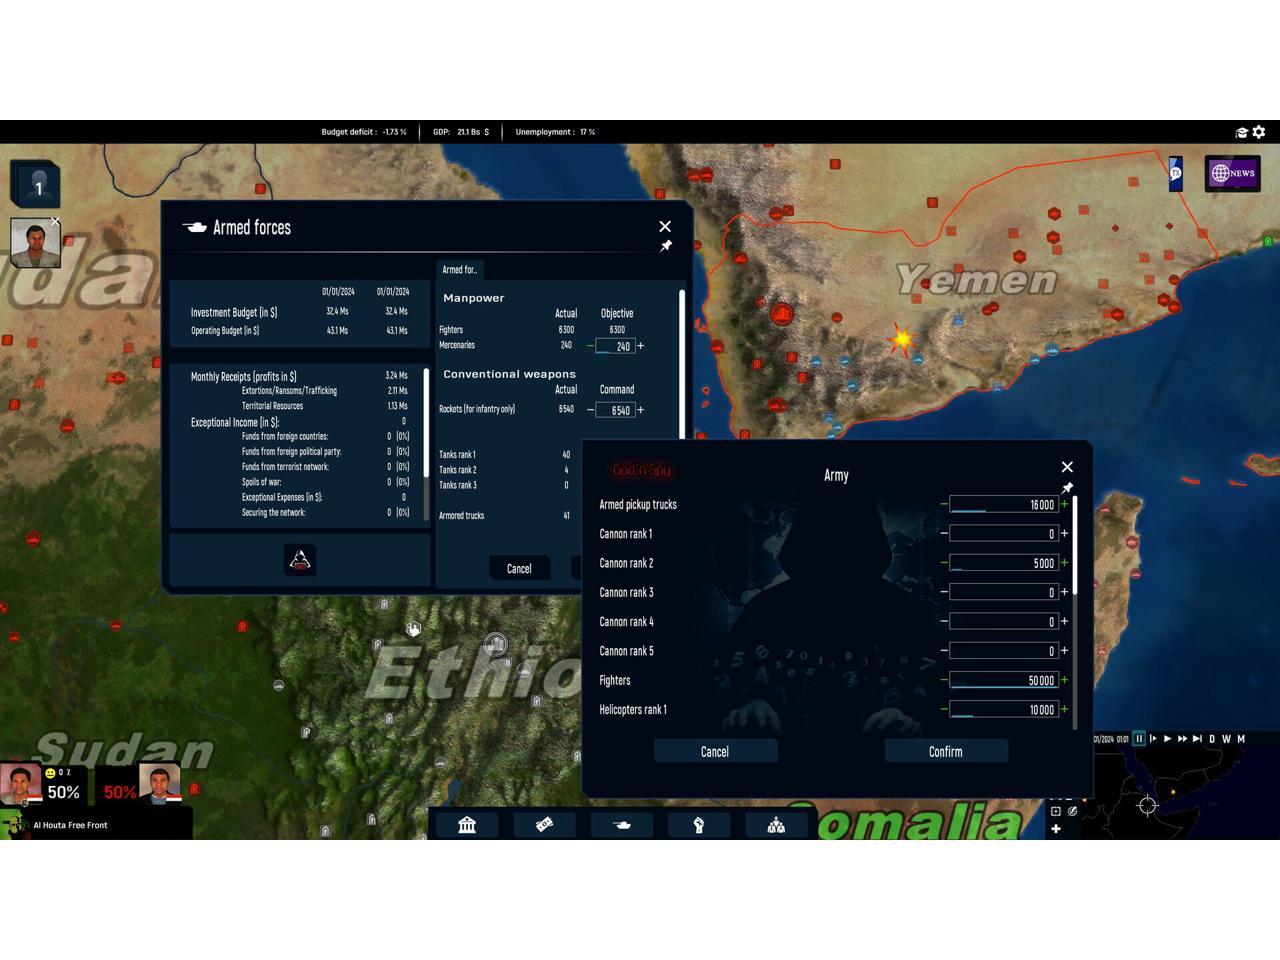
Task: Cancel the Army dialog
Action: pos(715,752)
